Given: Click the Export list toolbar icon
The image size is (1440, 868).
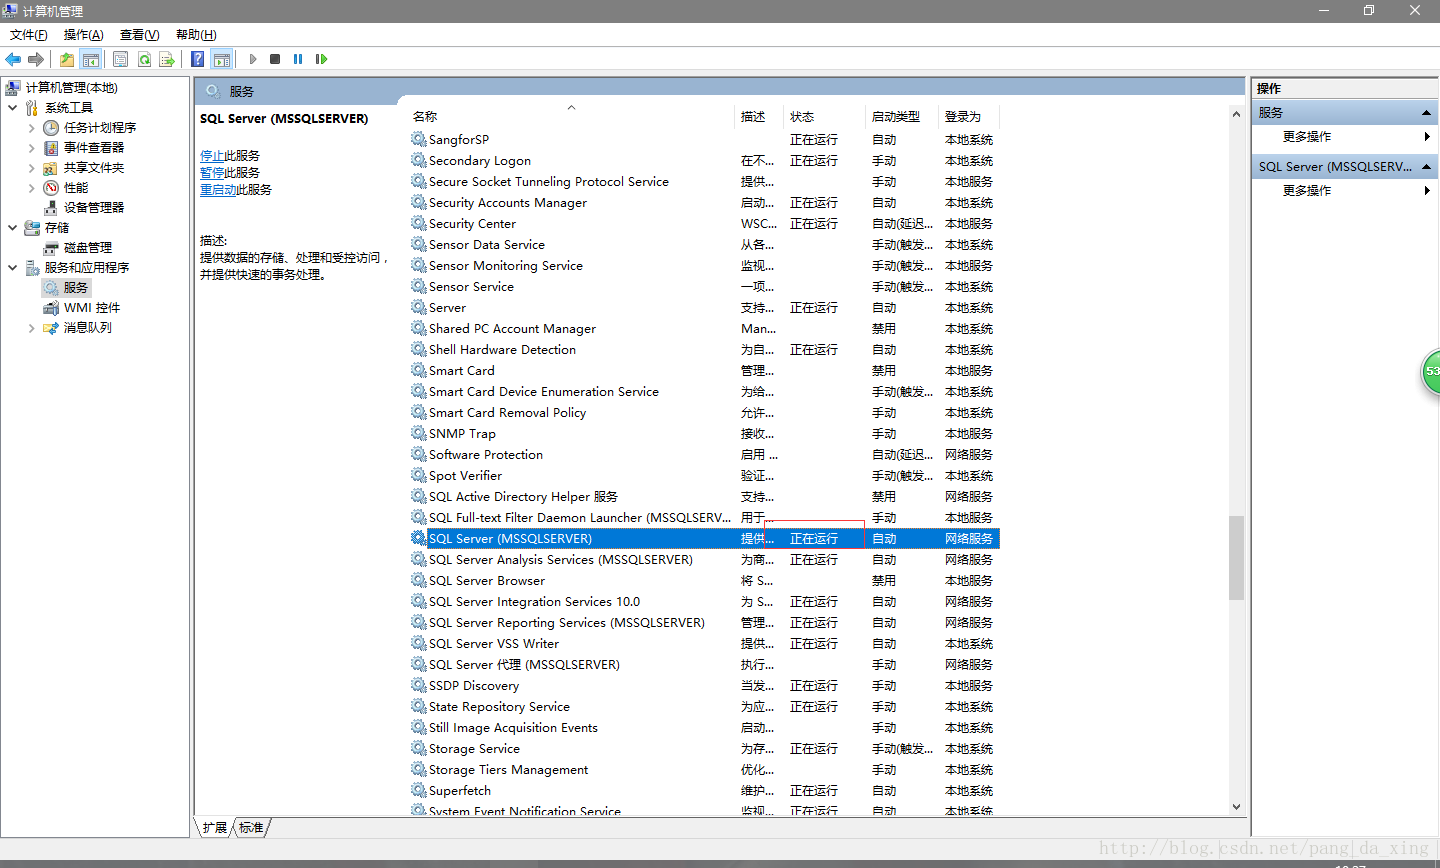Looking at the screenshot, I should point(167,59).
